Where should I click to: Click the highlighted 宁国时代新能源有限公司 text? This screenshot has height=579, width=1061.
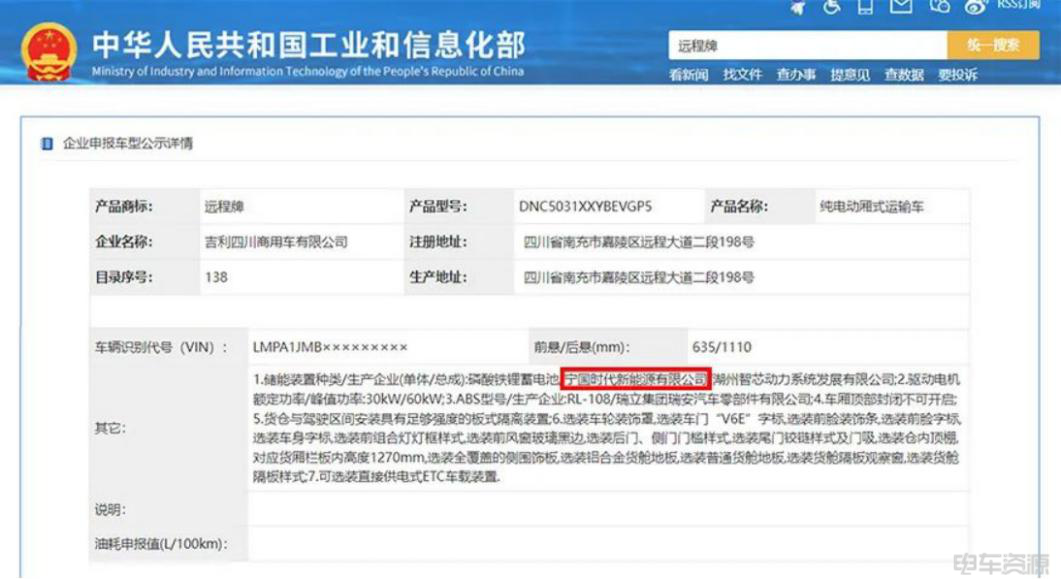(x=635, y=379)
